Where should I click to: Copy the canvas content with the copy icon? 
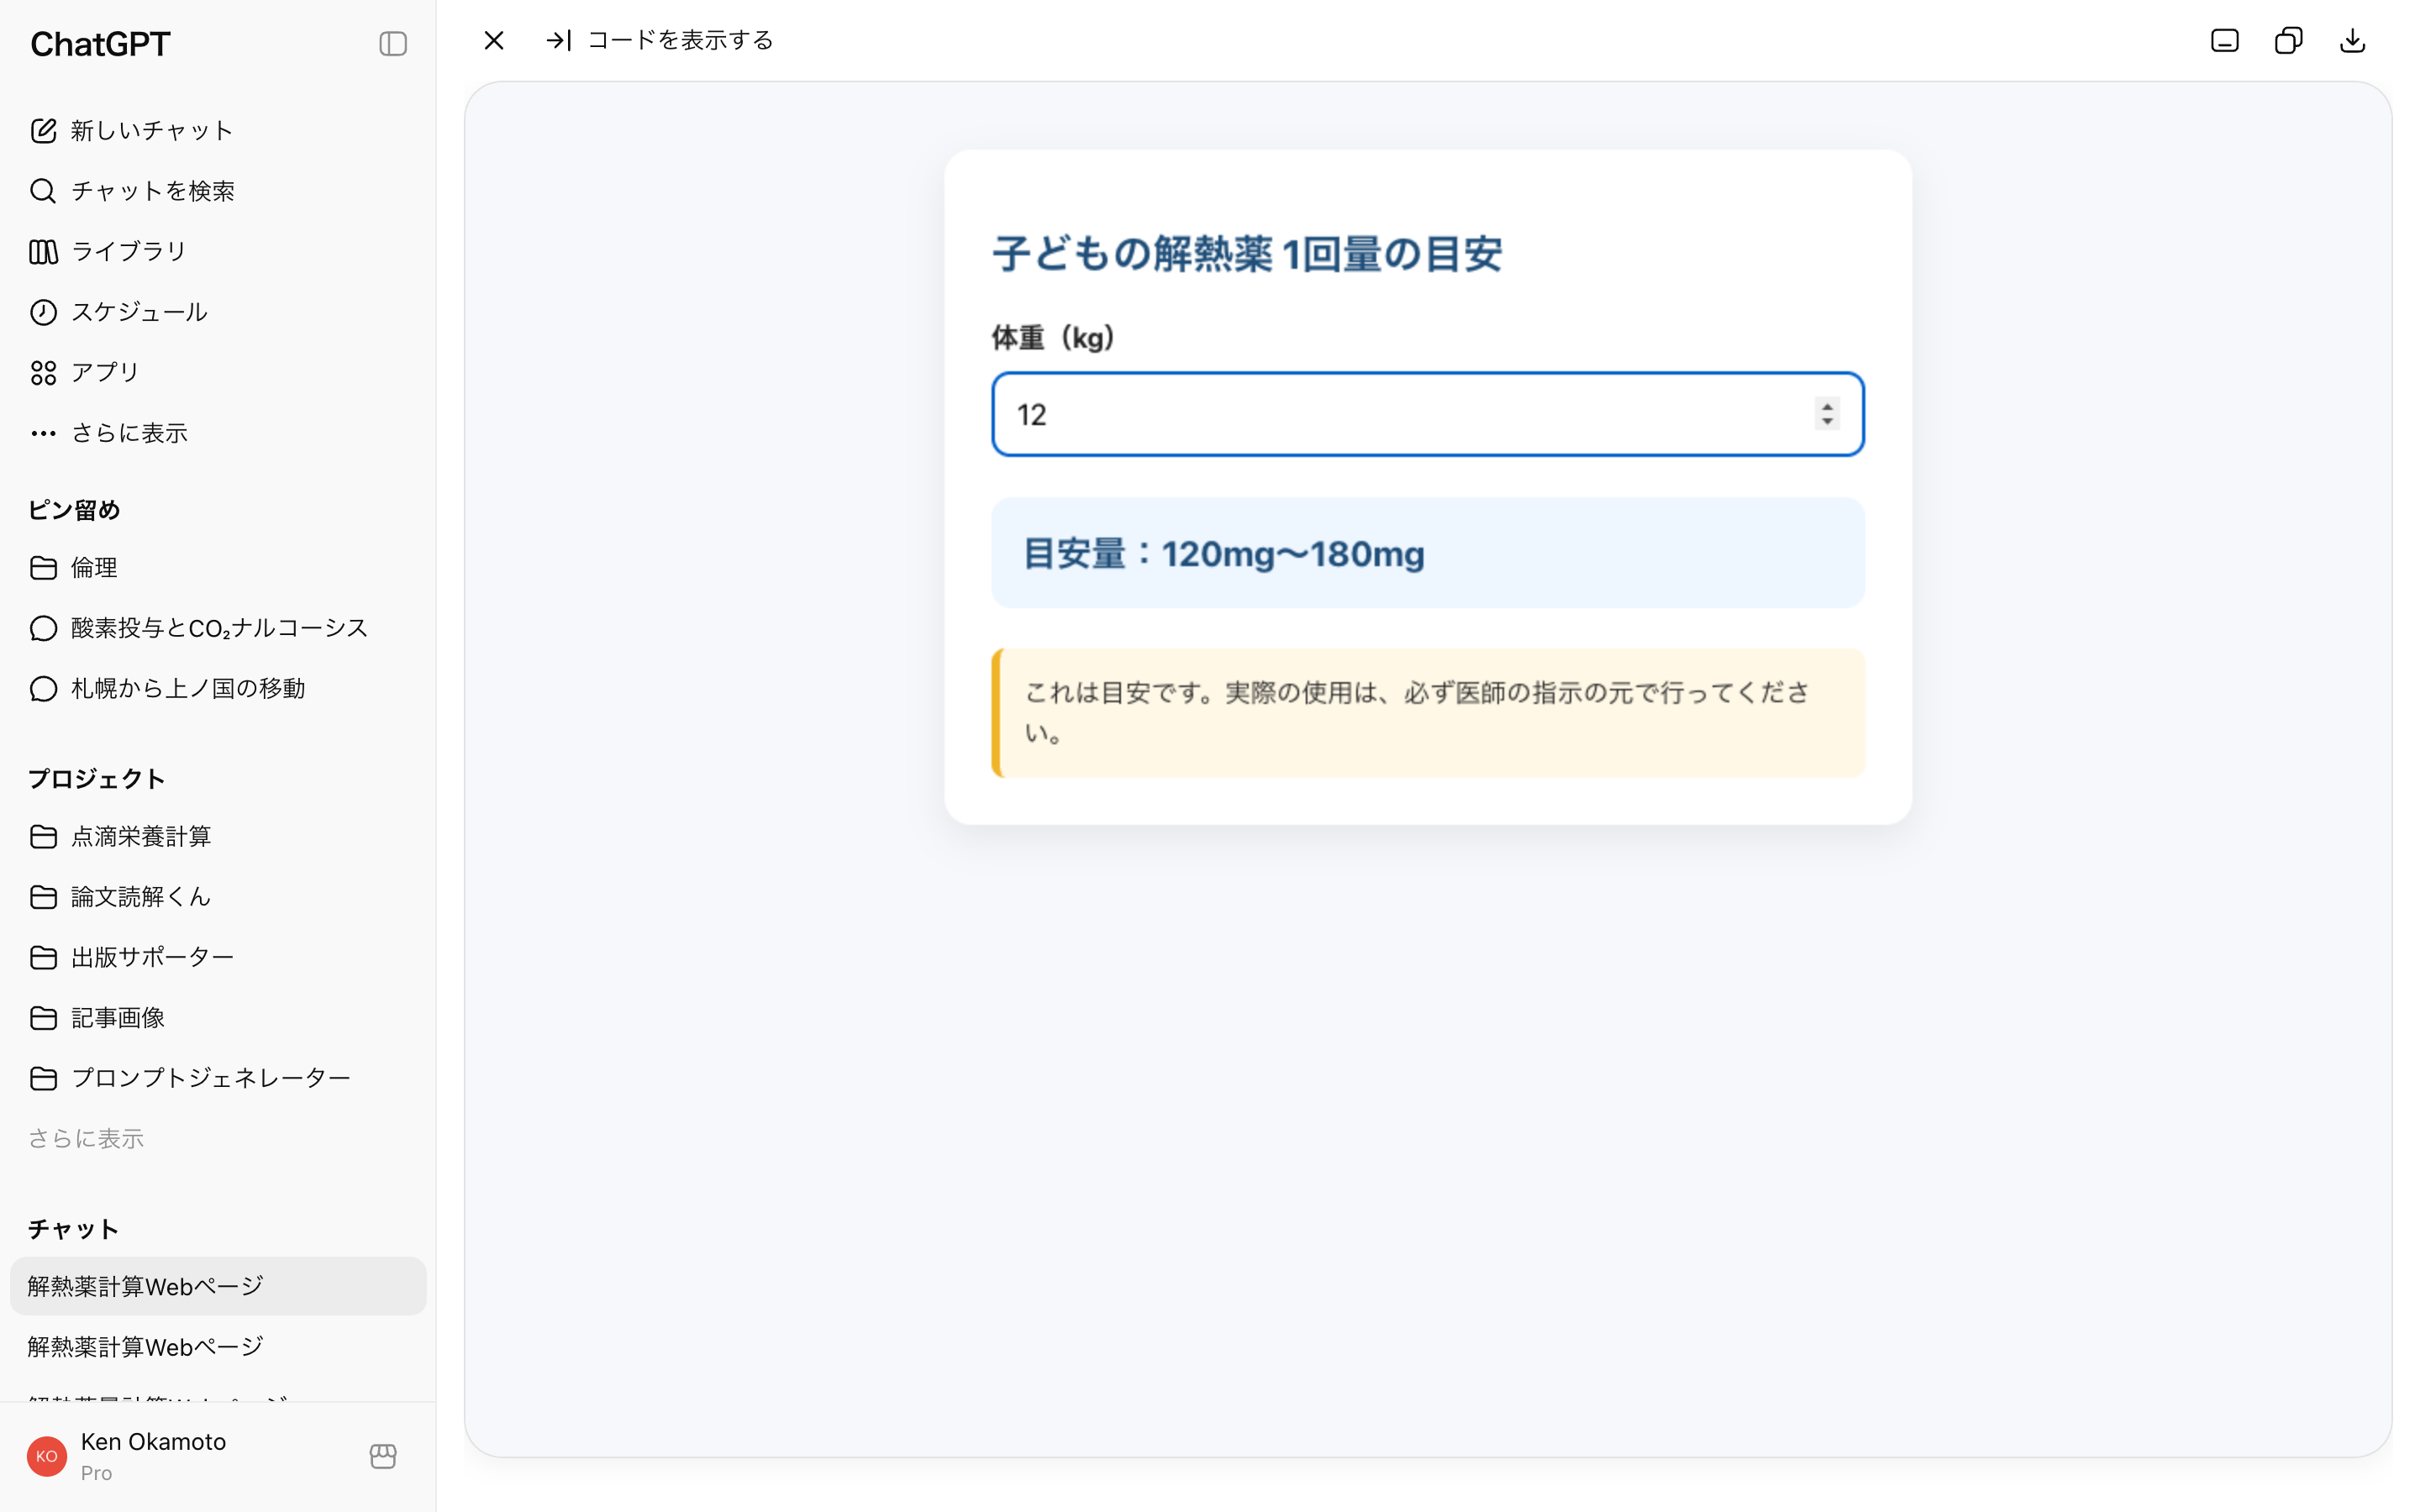point(2288,40)
